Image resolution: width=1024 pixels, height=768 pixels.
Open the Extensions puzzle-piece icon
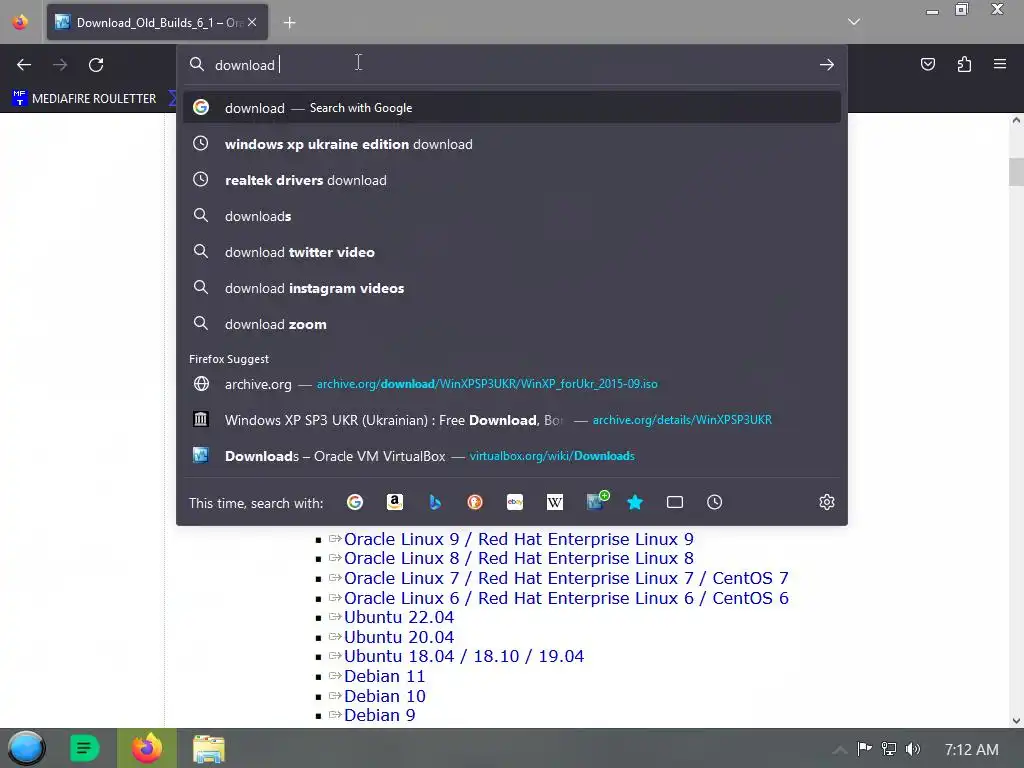[964, 64]
